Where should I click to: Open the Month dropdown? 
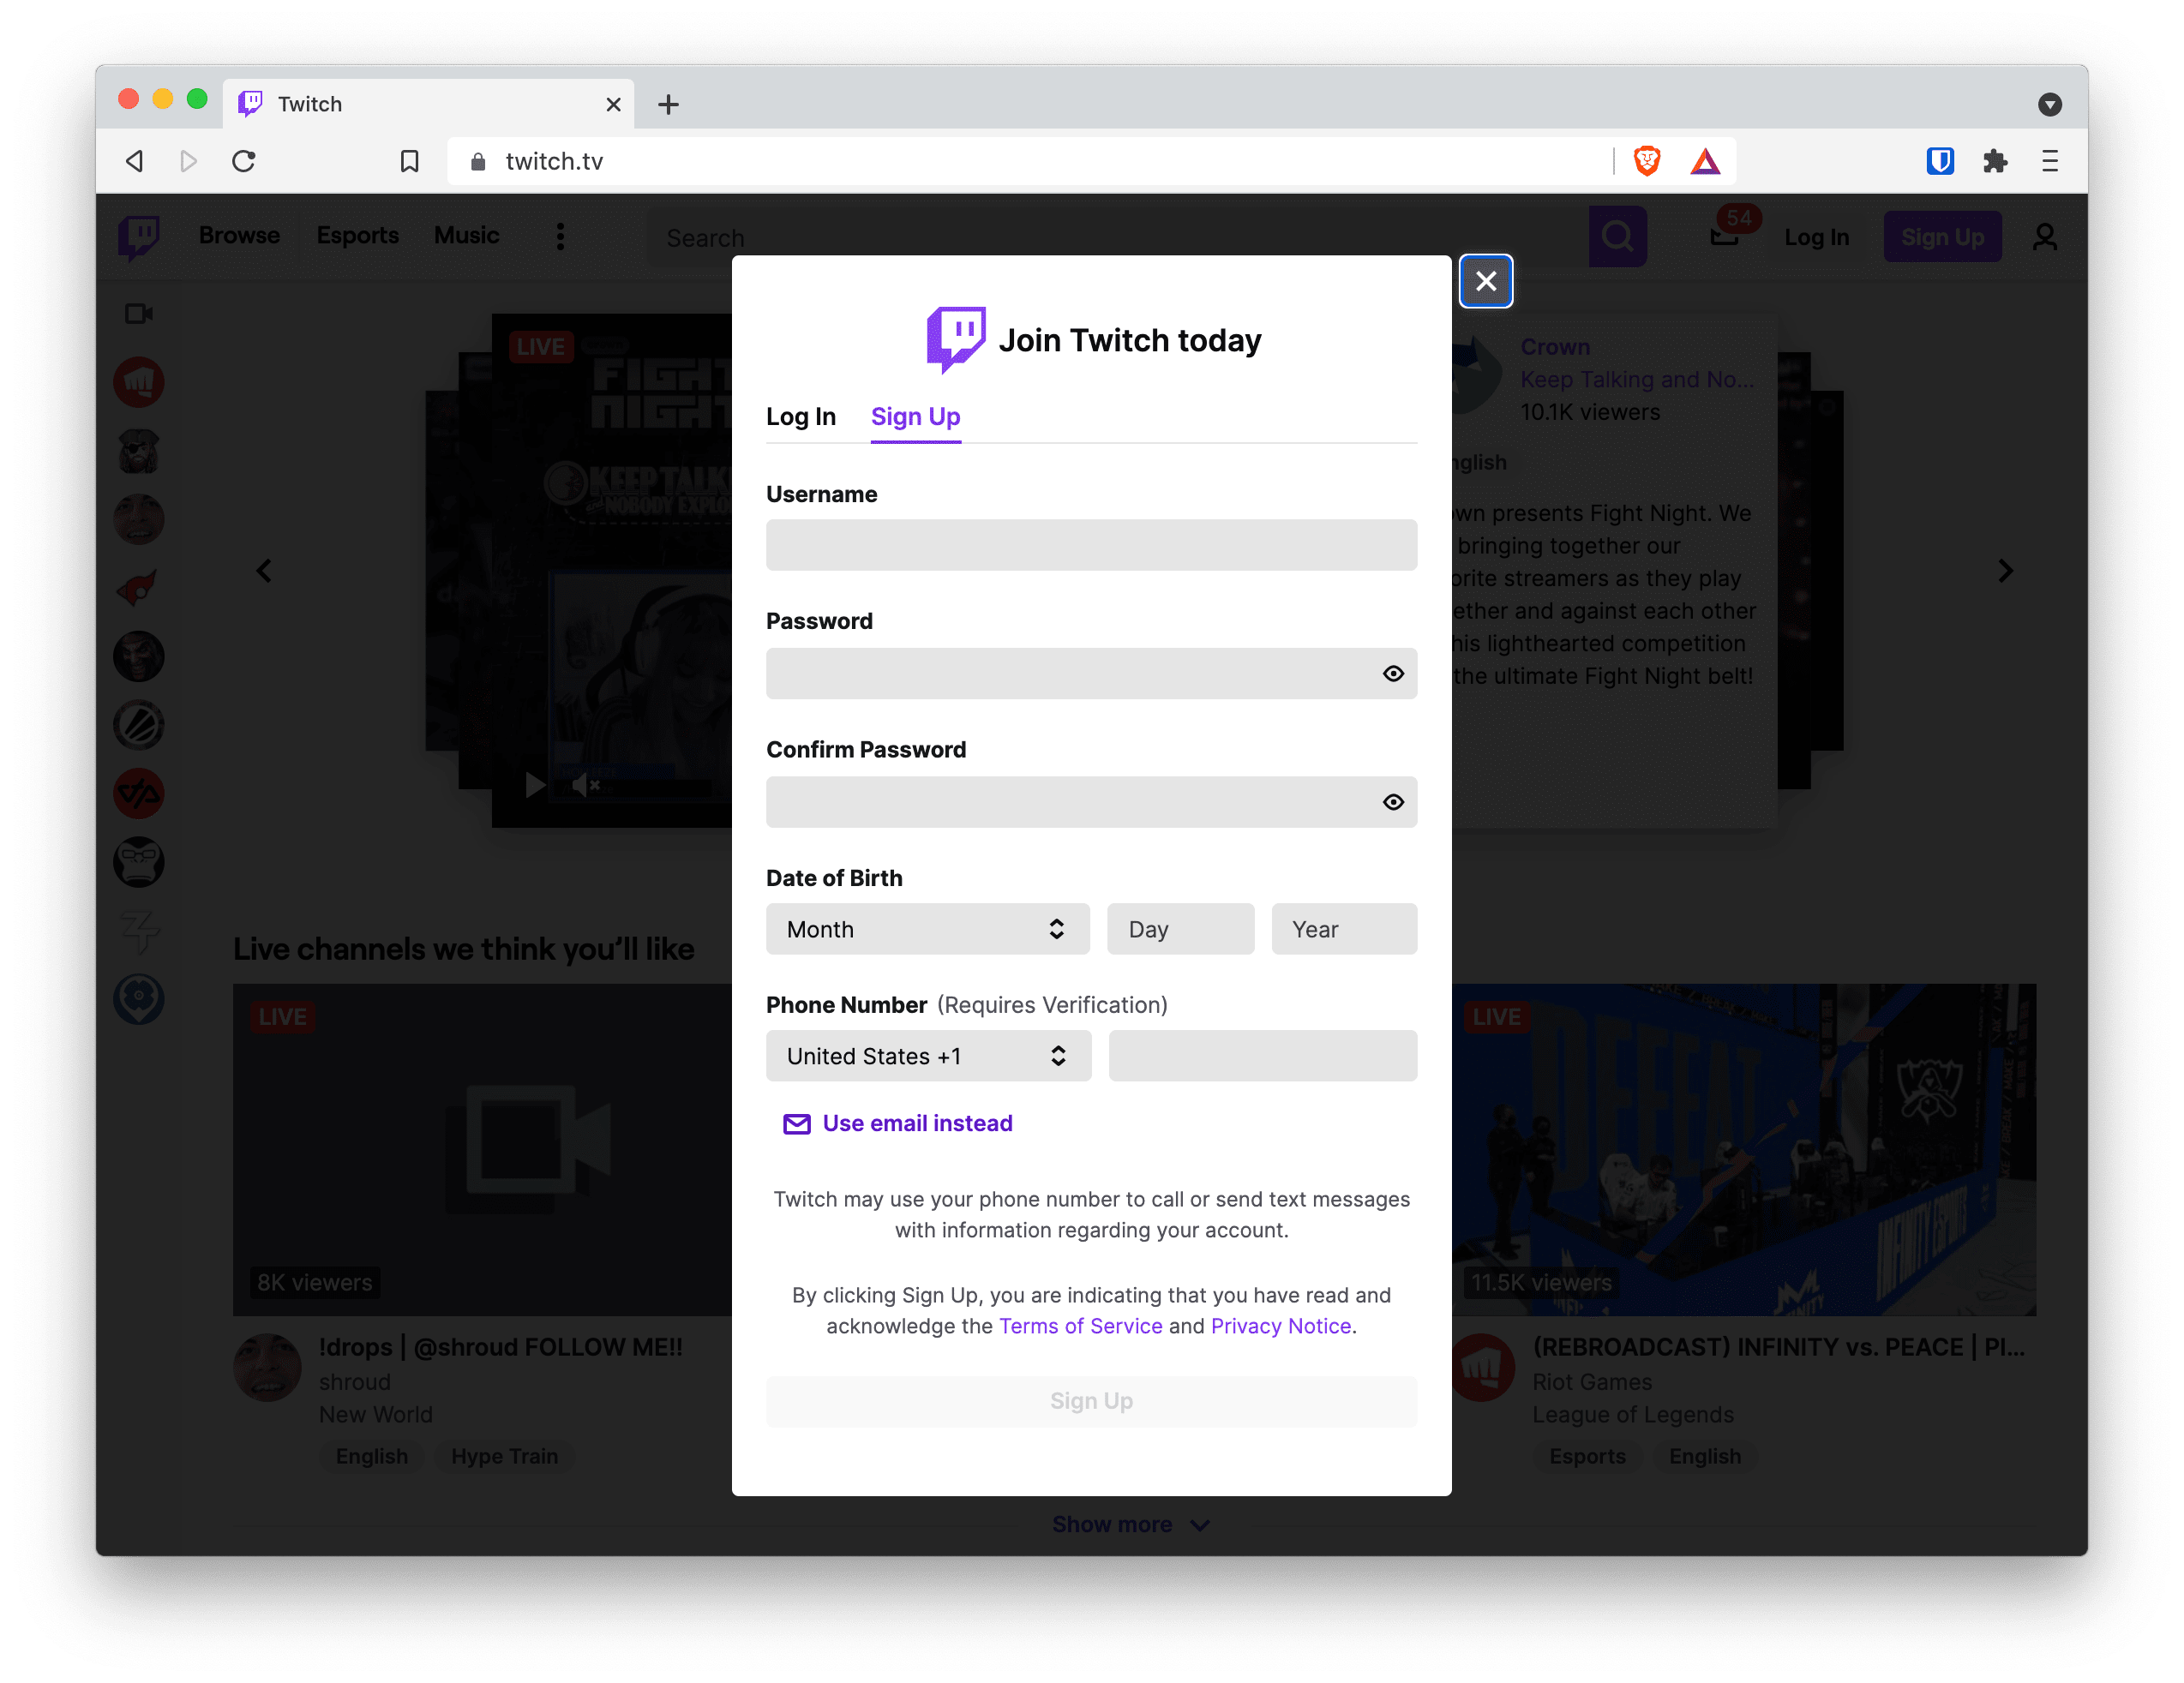click(927, 929)
